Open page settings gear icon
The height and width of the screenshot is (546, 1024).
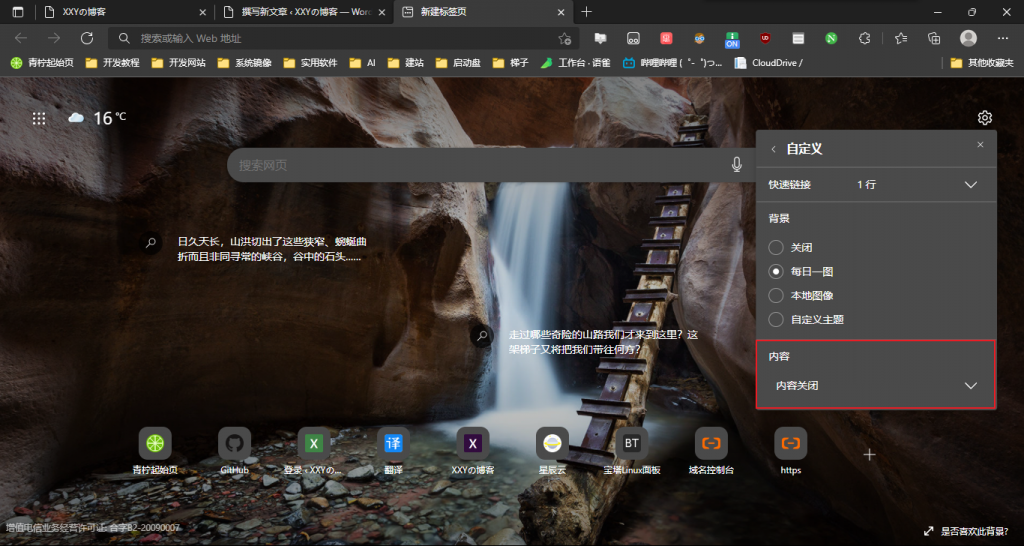[984, 118]
